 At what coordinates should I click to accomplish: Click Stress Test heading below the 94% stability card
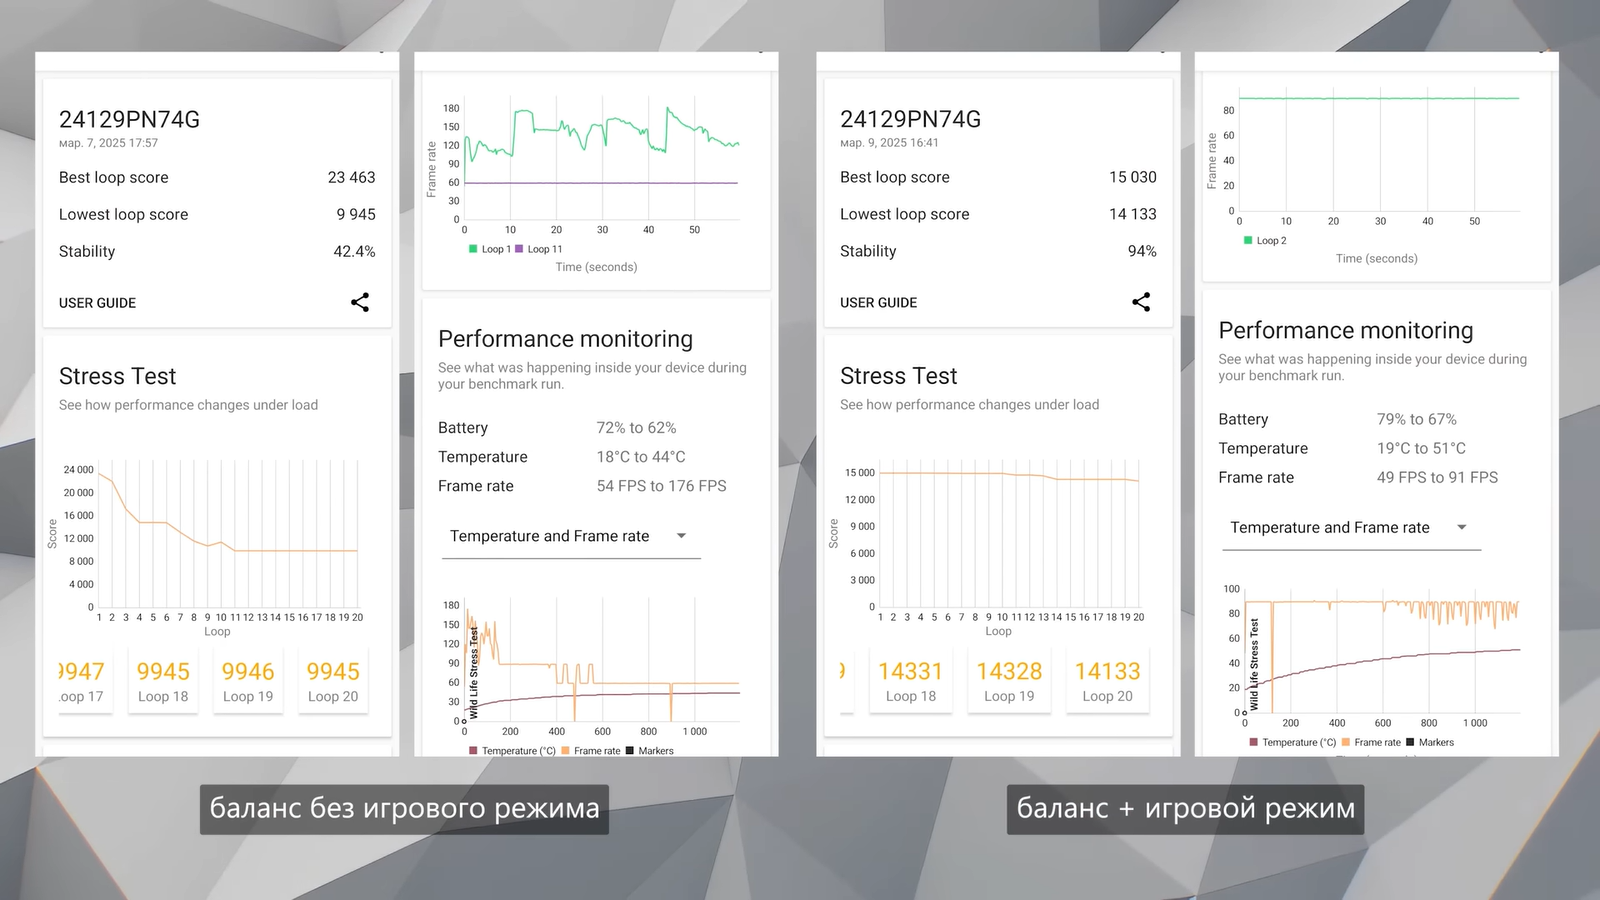tap(898, 376)
